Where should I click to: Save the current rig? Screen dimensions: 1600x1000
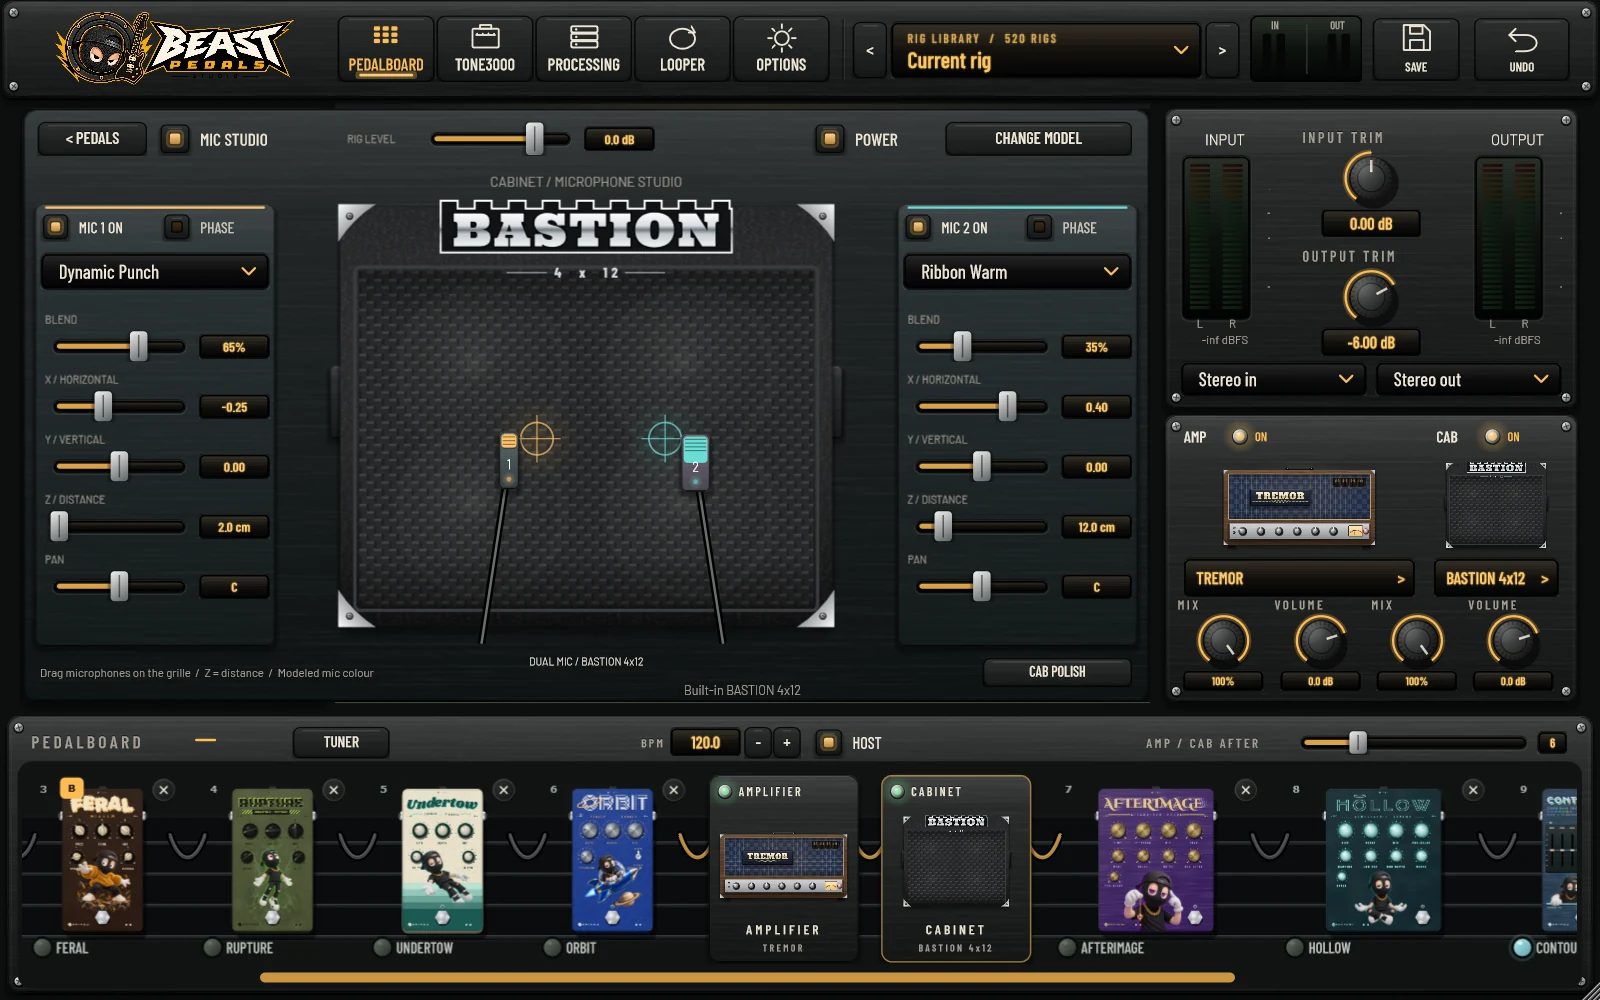click(1416, 49)
